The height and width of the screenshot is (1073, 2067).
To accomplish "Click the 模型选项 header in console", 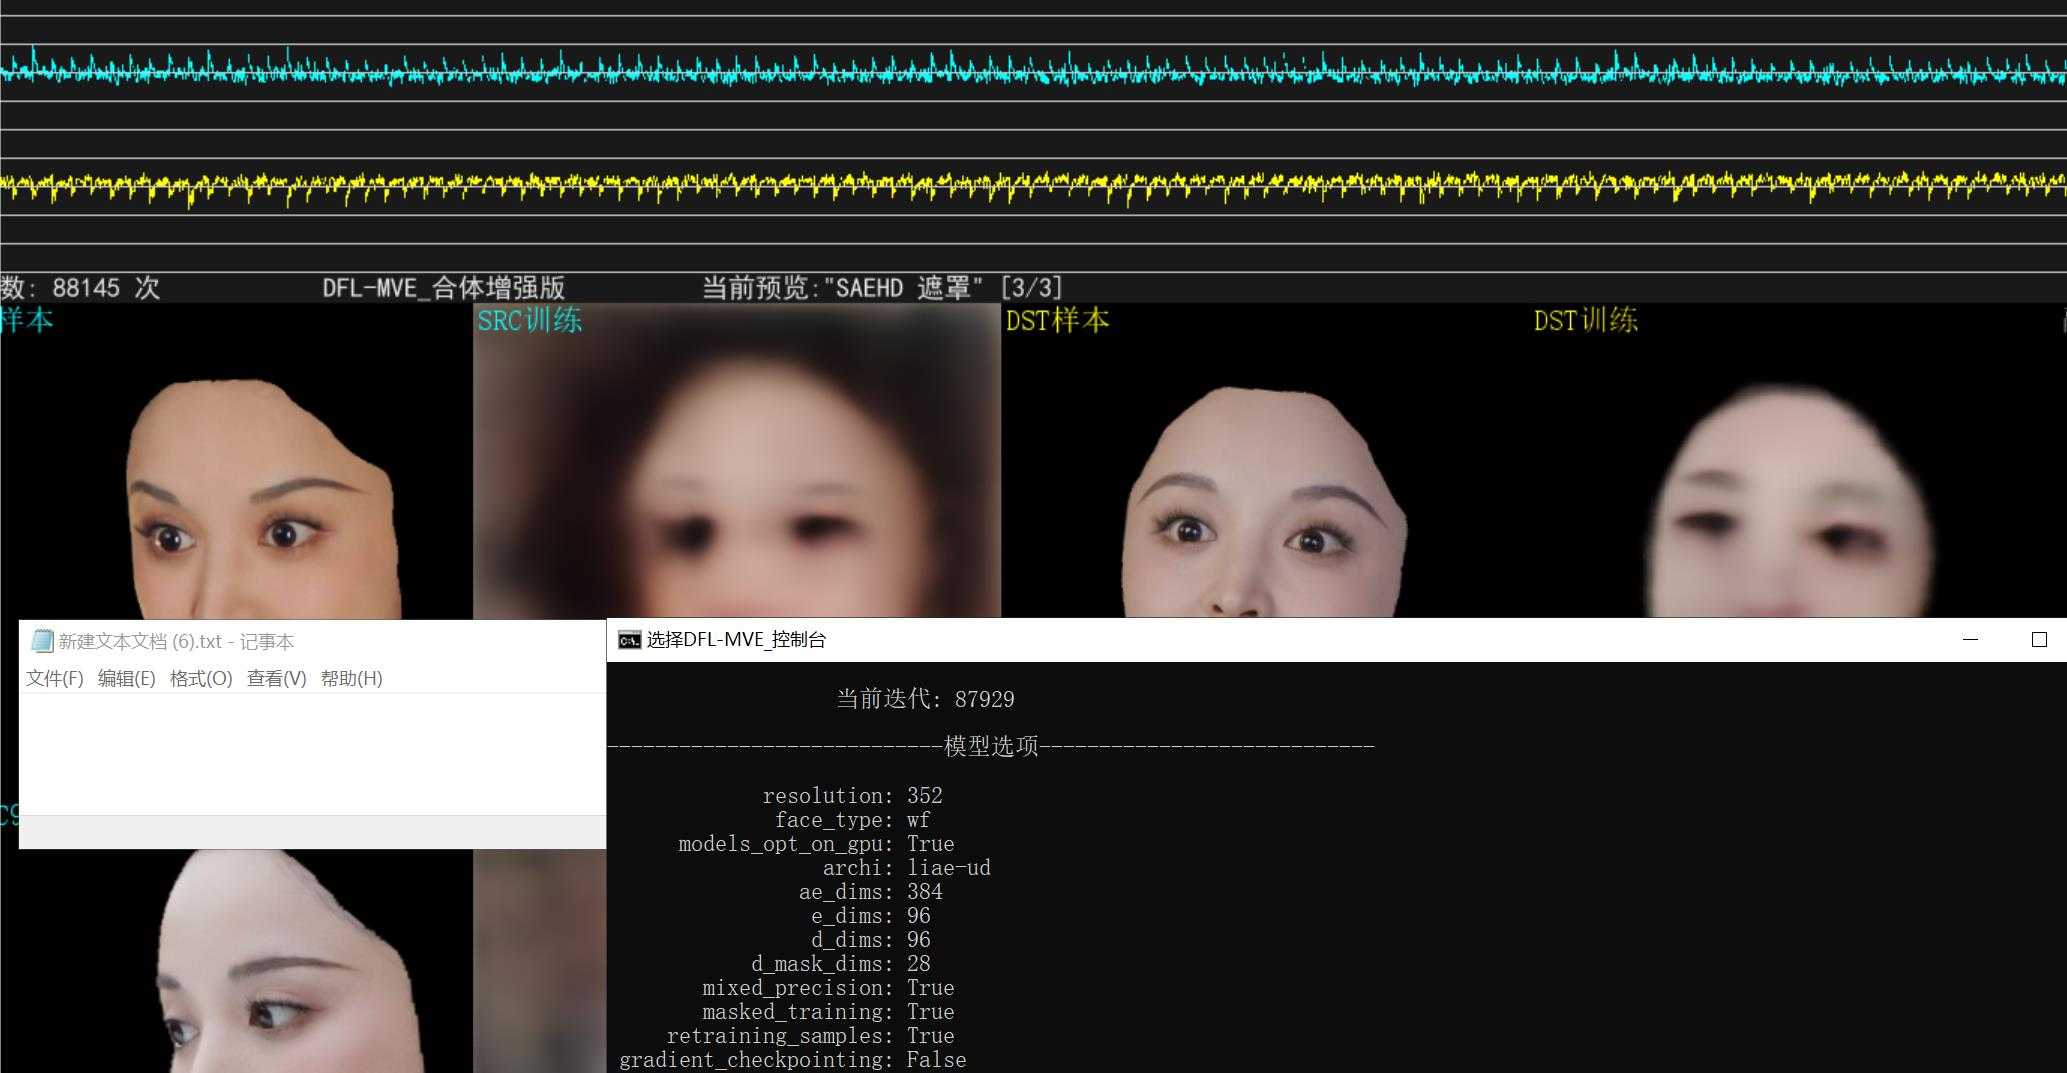I will 991,746.
